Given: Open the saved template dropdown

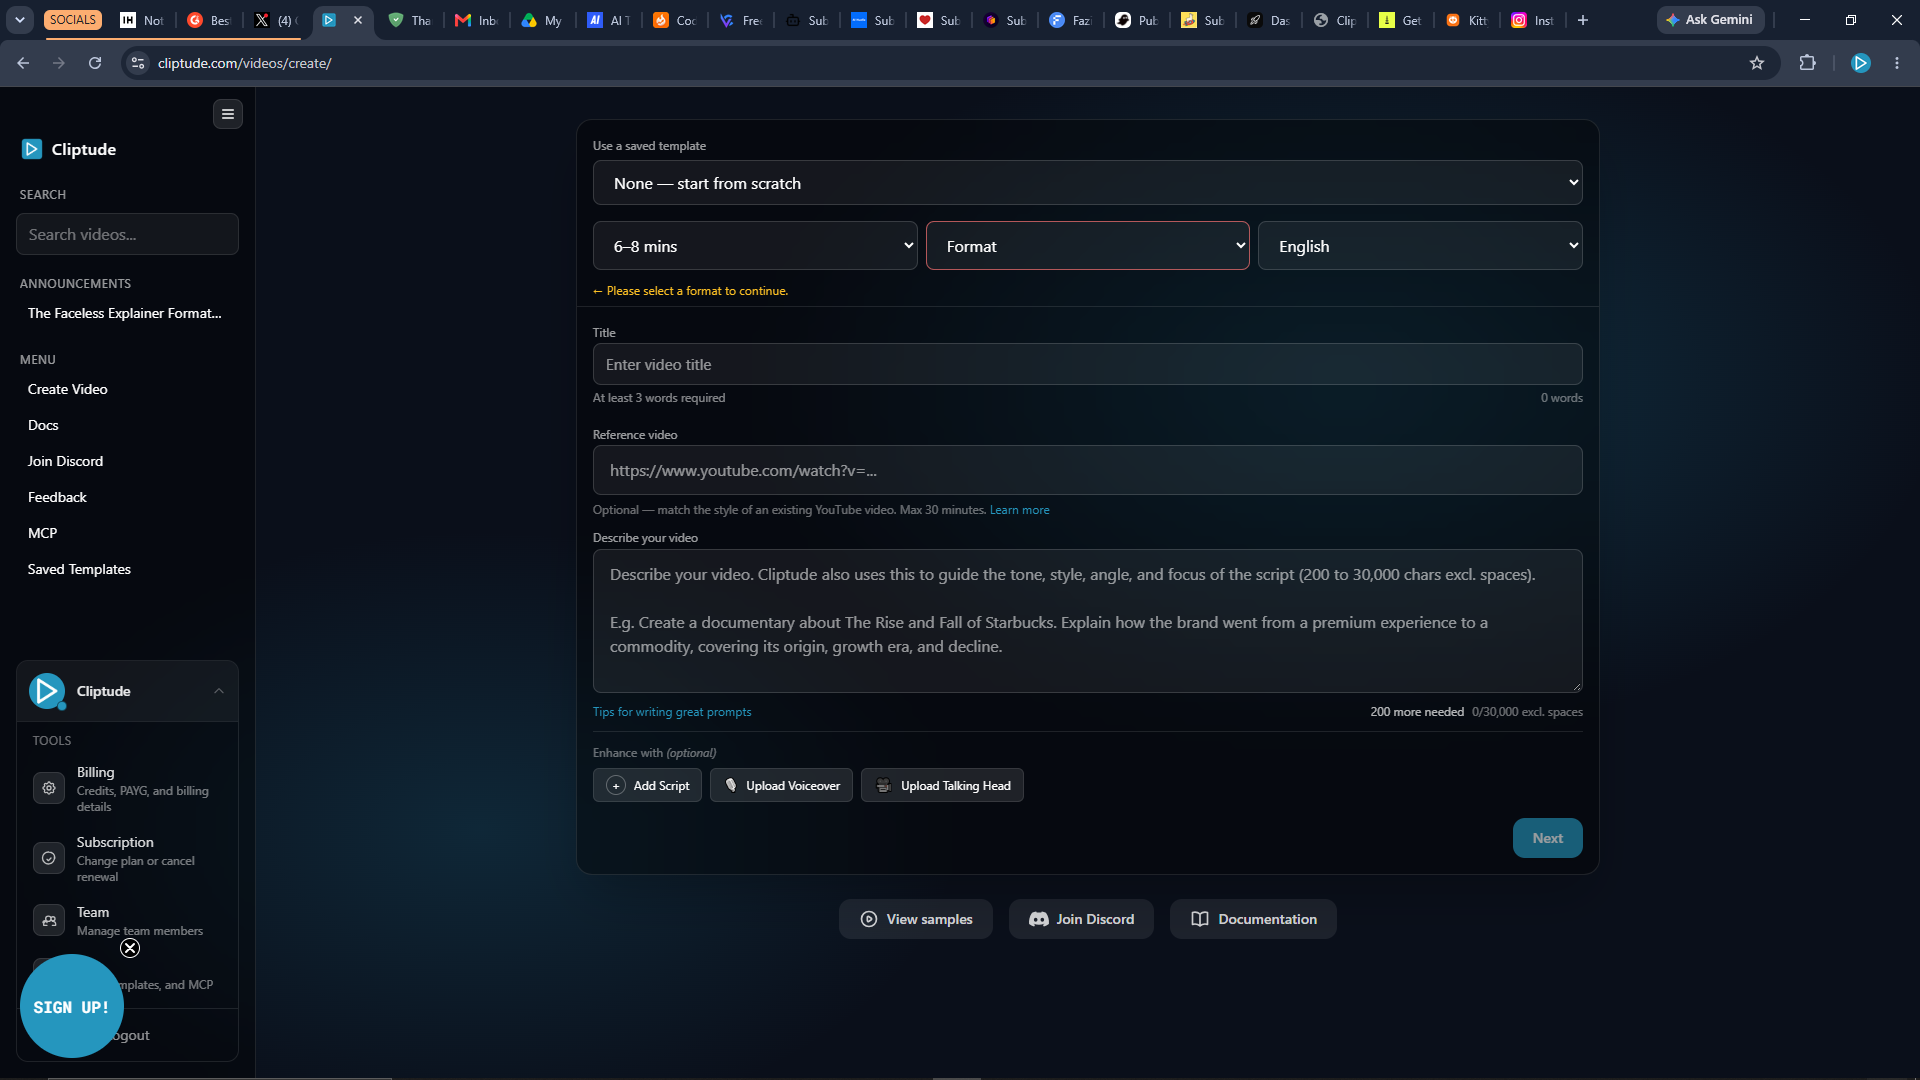Looking at the screenshot, I should tap(1088, 183).
